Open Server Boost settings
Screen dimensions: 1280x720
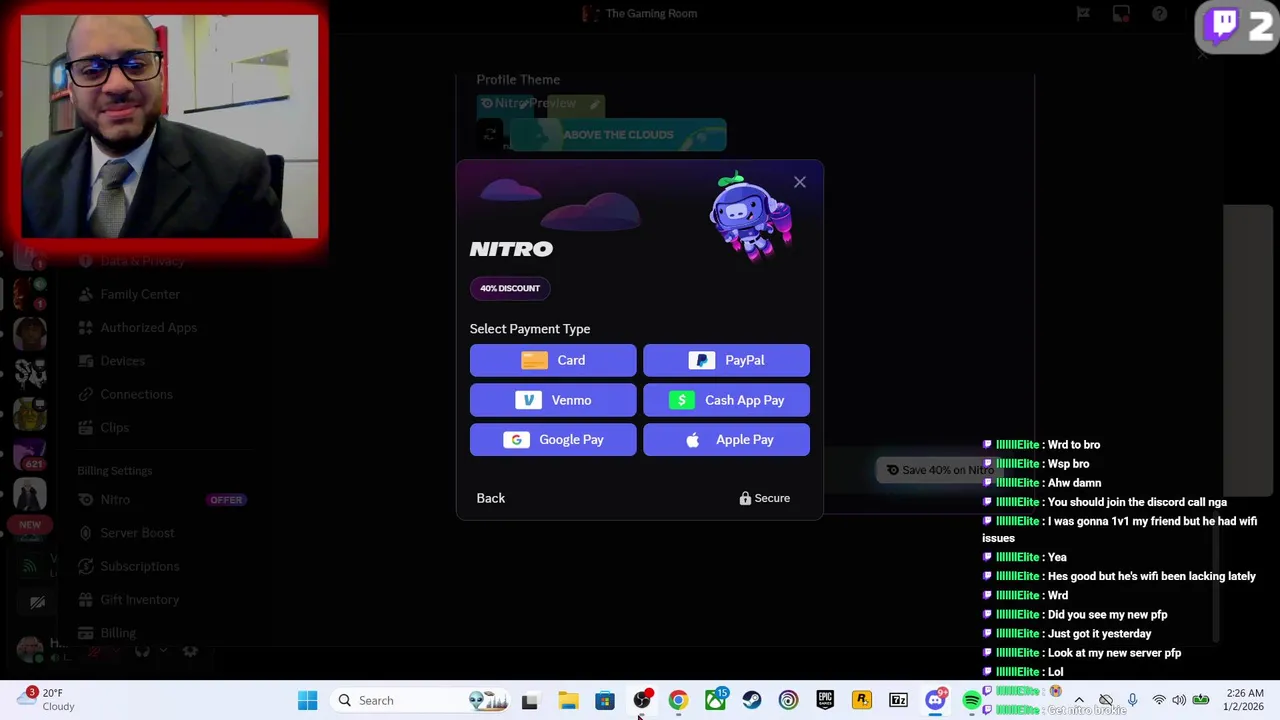[137, 533]
